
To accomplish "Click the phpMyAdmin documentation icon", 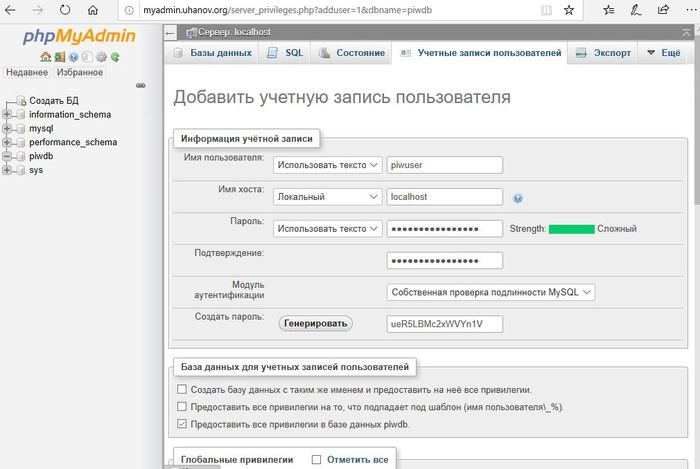I will click(73, 57).
